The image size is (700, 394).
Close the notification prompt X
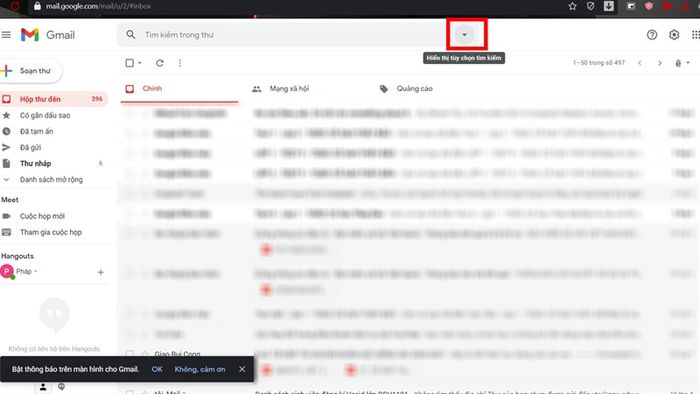click(242, 369)
